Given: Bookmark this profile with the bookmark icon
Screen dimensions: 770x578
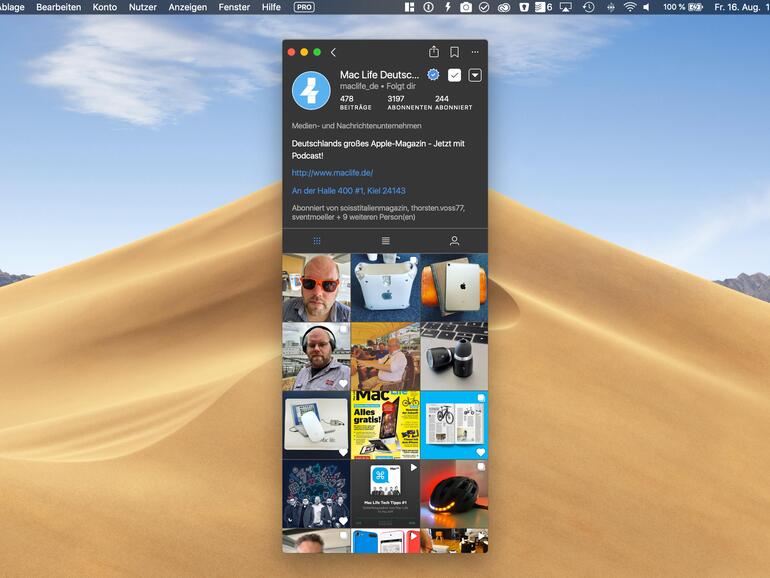Looking at the screenshot, I should [x=455, y=52].
